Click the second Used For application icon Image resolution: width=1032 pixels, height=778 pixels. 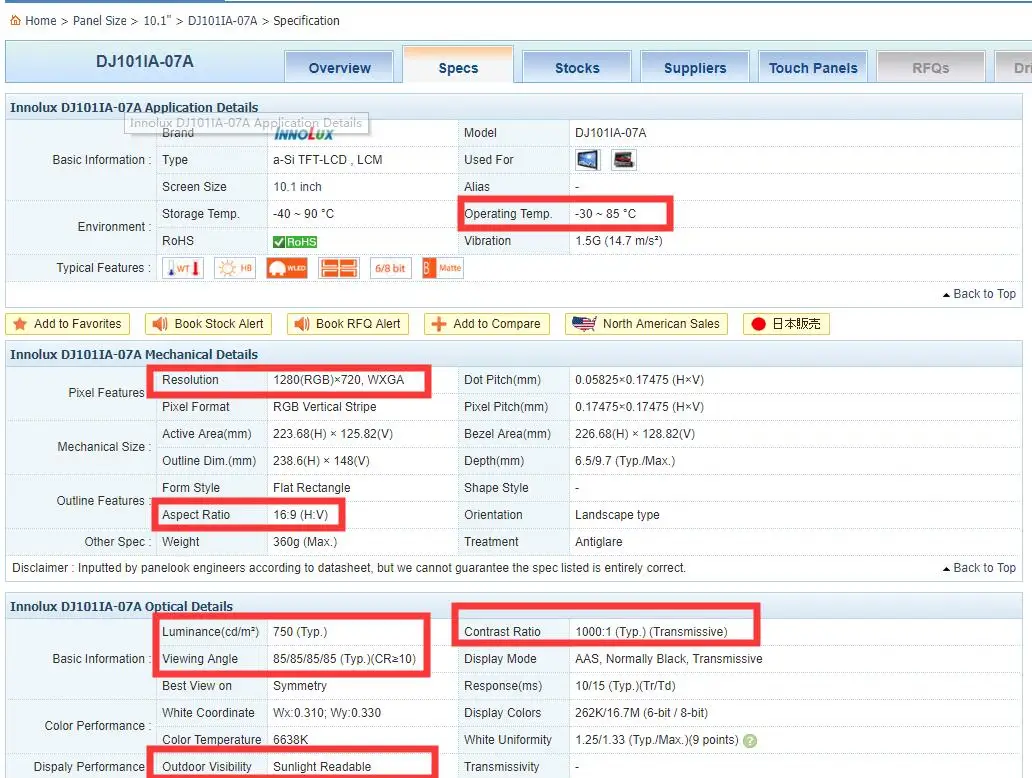[623, 160]
